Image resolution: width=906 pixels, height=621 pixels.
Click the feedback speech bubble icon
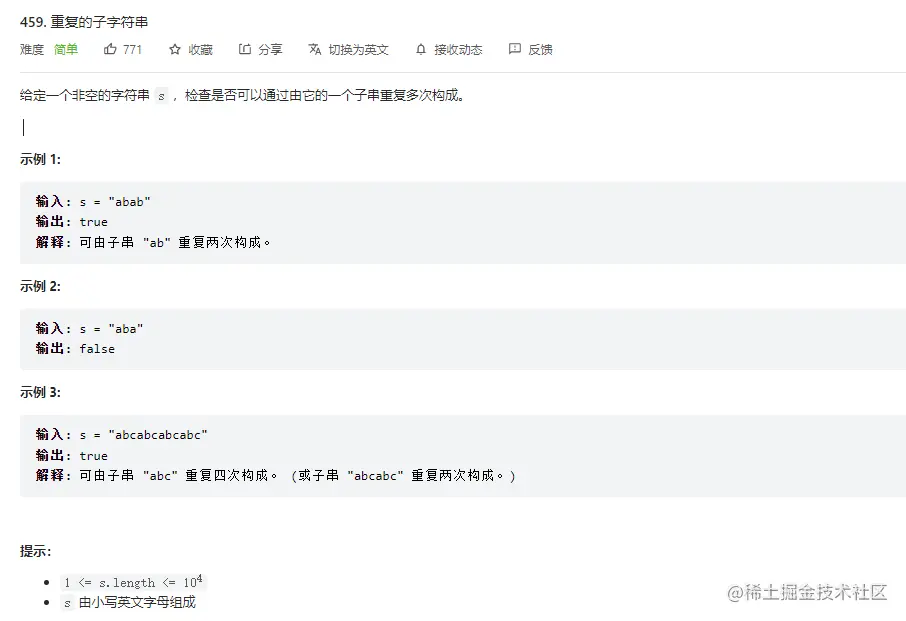click(515, 49)
